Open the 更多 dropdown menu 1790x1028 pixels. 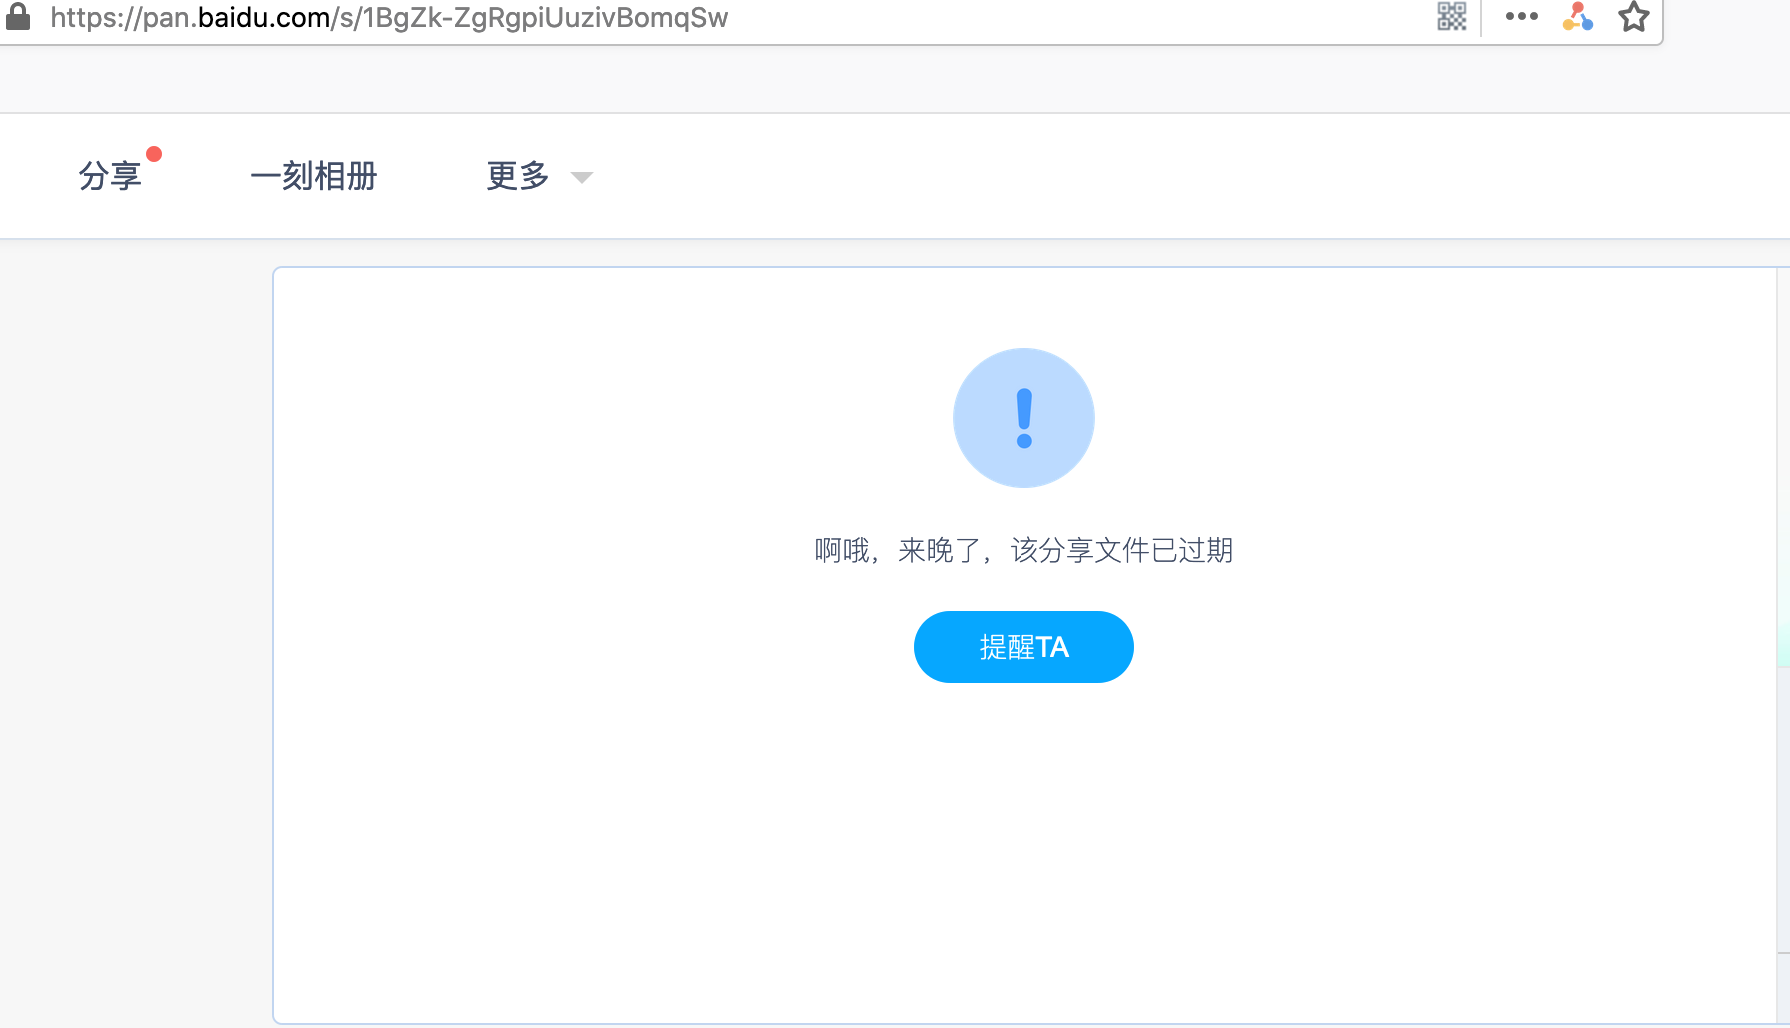[x=518, y=176]
